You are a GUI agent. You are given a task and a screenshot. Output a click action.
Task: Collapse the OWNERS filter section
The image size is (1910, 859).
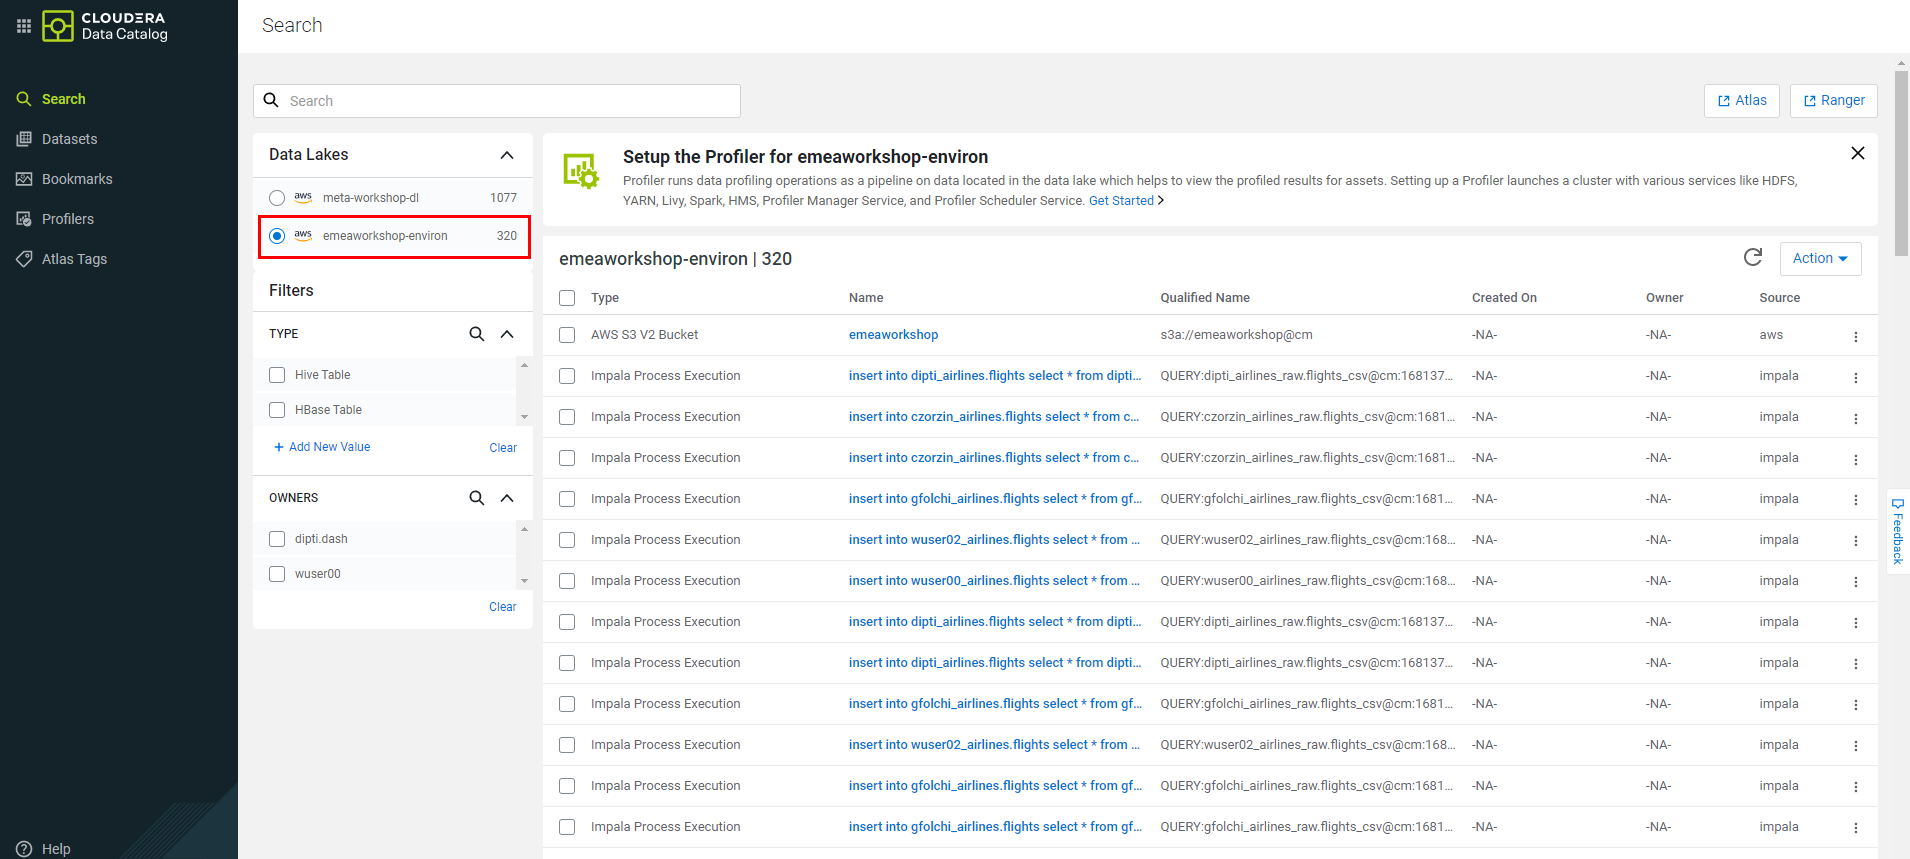click(507, 498)
